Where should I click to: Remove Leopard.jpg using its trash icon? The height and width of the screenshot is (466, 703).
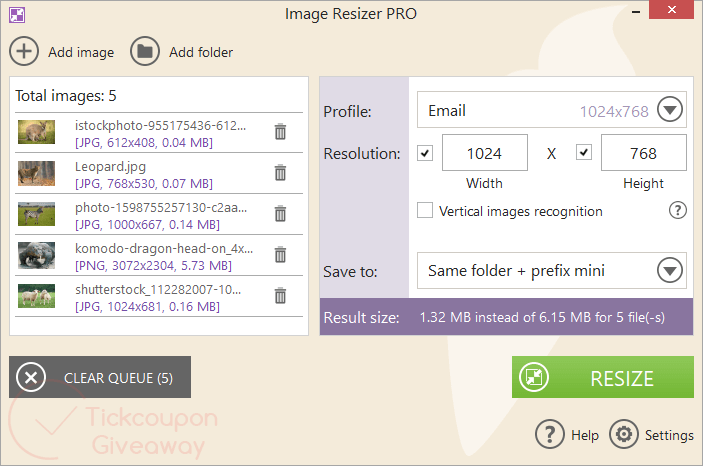click(280, 172)
